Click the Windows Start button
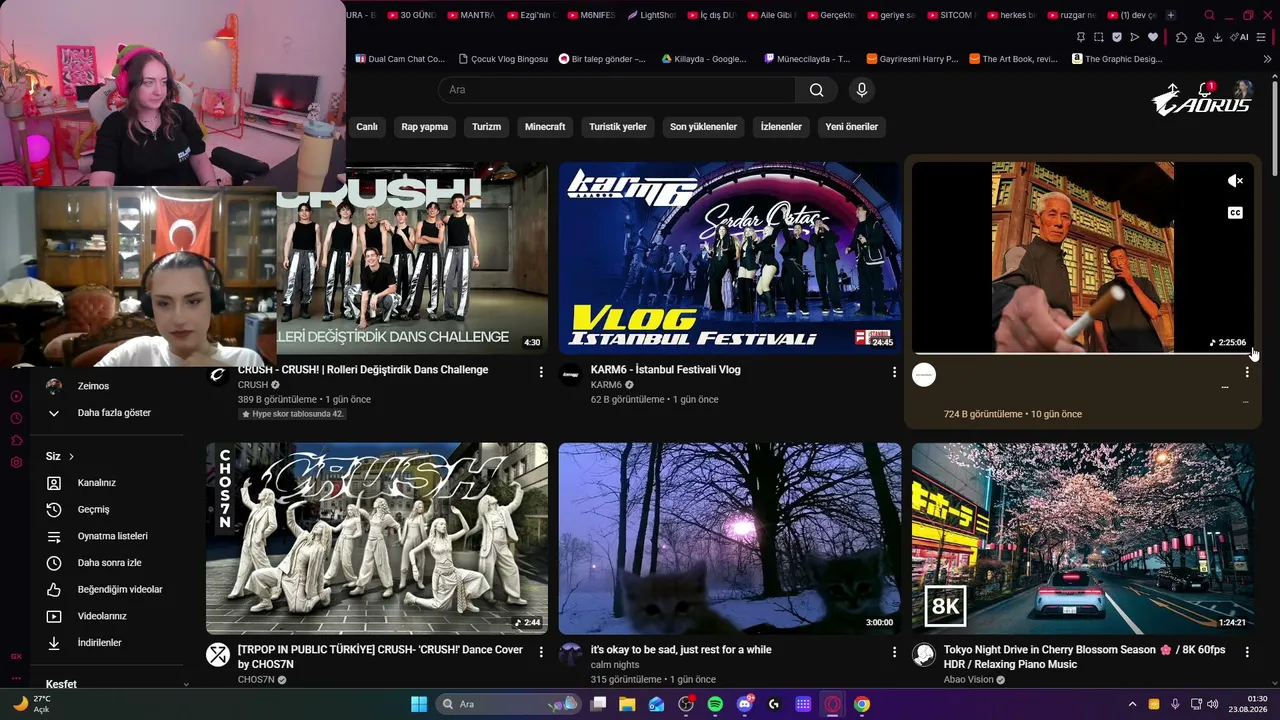 click(419, 704)
